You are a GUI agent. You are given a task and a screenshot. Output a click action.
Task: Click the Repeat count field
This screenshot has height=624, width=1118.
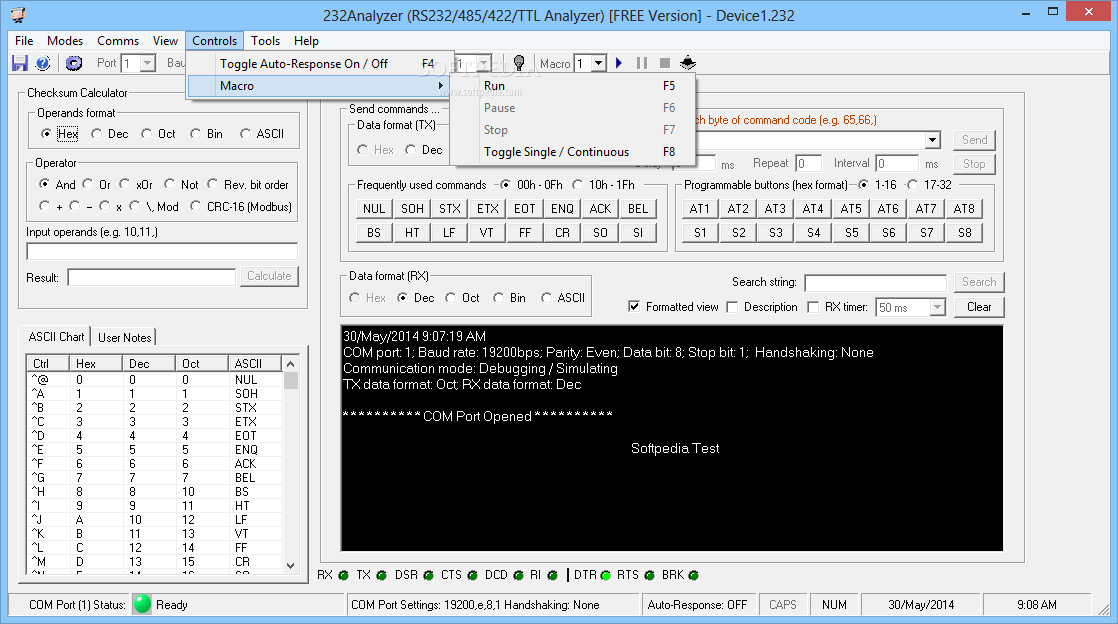809,163
